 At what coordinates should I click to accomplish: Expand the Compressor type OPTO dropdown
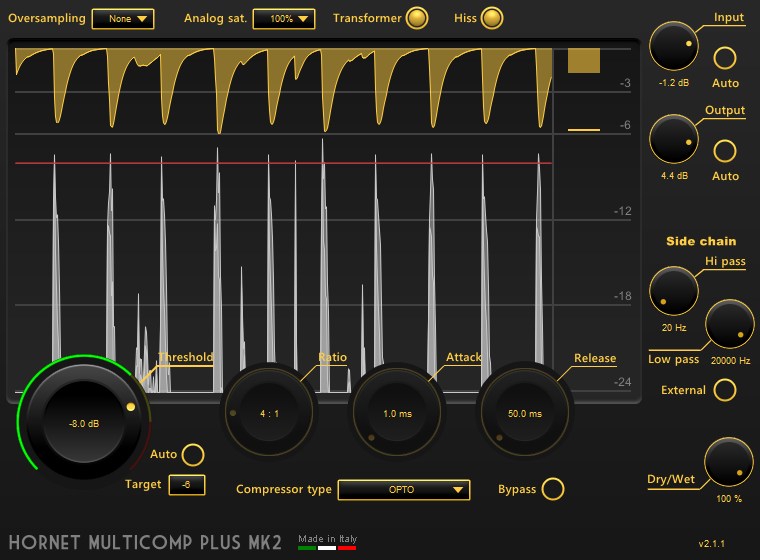pos(403,490)
